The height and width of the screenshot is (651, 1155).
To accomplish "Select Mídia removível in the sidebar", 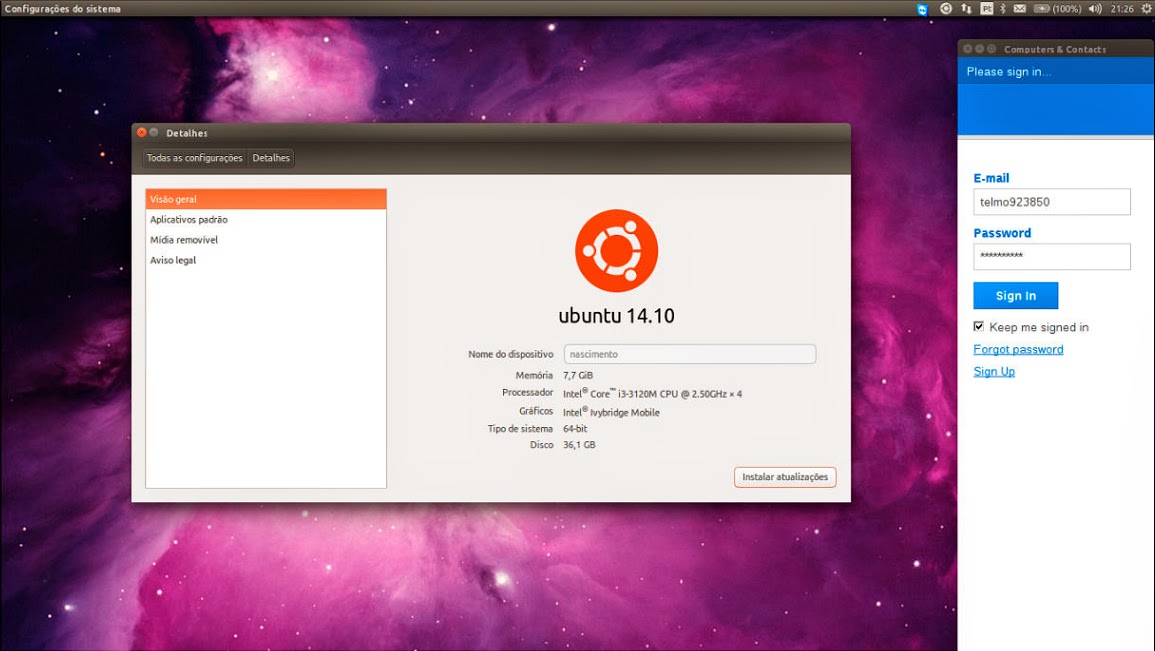I will point(266,240).
